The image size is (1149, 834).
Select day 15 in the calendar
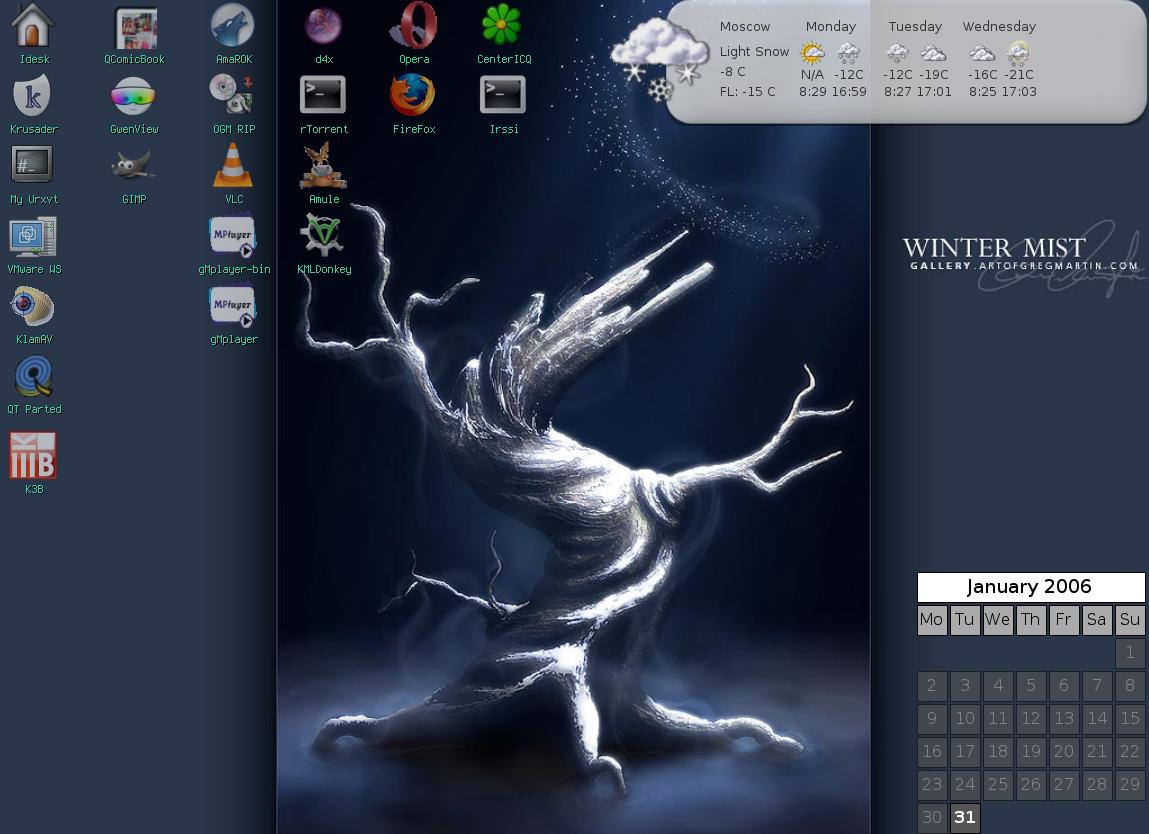click(x=1130, y=718)
